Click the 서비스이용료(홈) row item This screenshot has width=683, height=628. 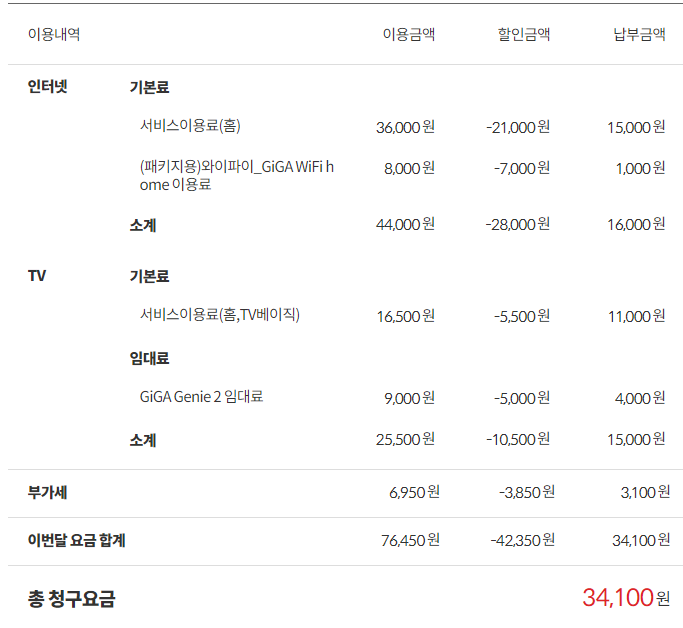[190, 126]
